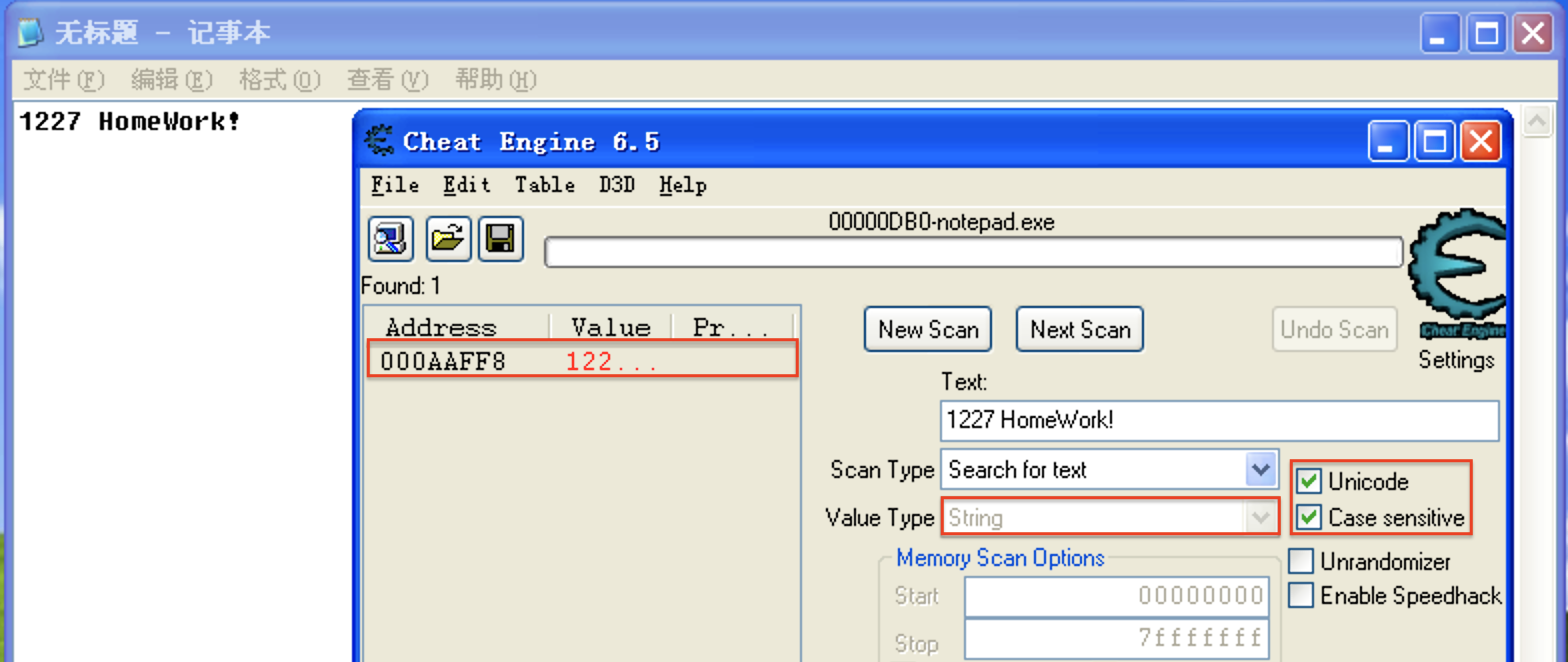Toggle the Case sensitive checkbox
The height and width of the screenshot is (662, 1568).
(x=1309, y=518)
